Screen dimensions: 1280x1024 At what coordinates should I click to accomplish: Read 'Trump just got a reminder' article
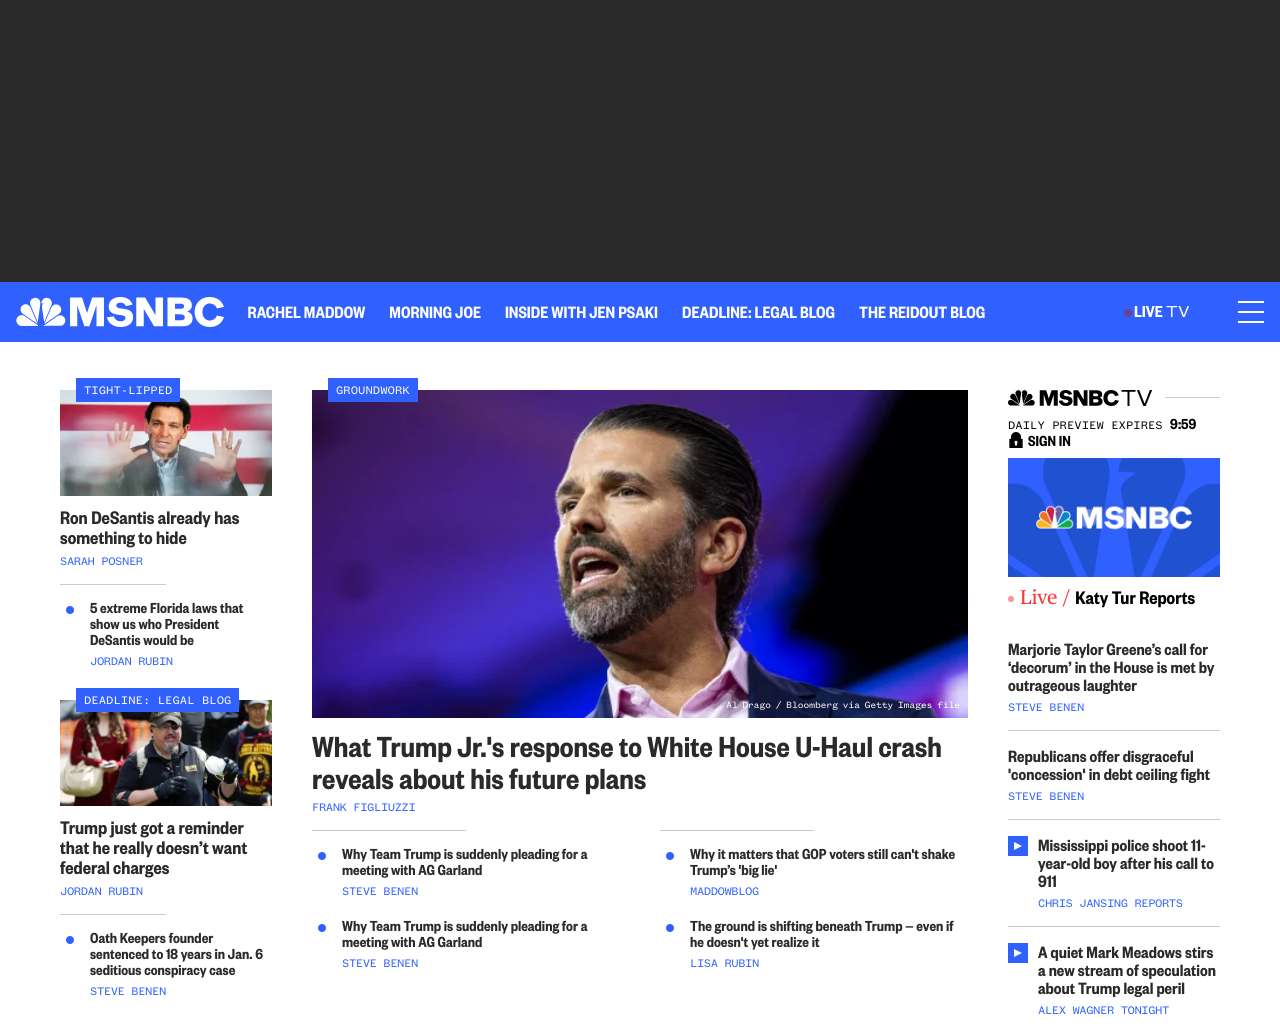pyautogui.click(x=153, y=848)
